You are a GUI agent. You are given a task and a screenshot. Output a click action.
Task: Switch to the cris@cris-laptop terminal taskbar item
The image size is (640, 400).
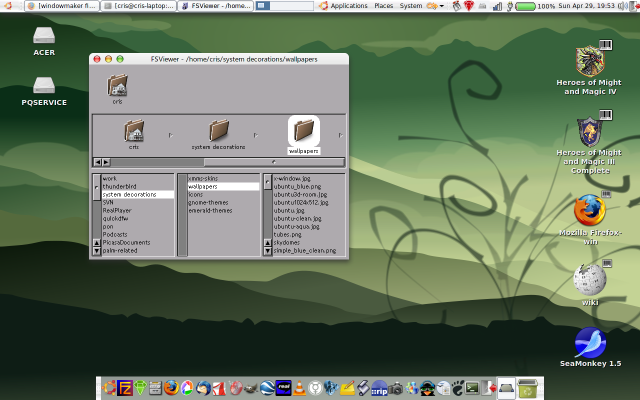click(x=138, y=6)
